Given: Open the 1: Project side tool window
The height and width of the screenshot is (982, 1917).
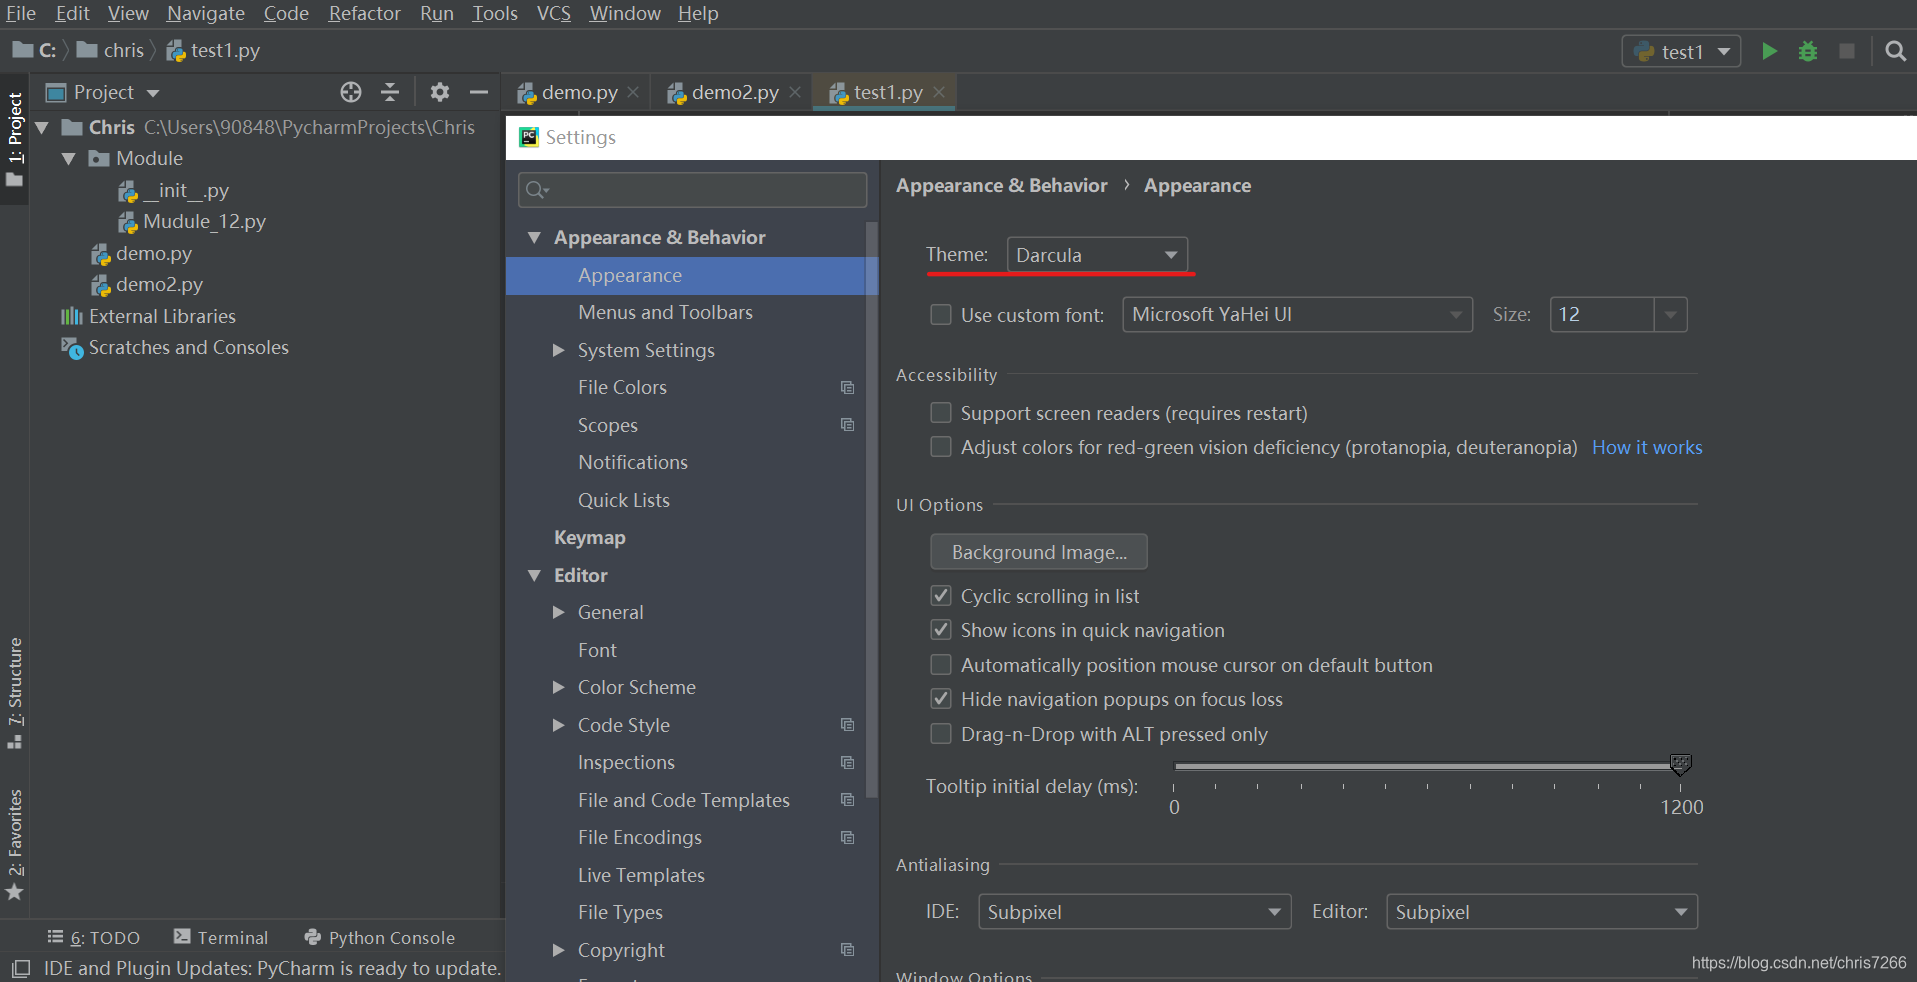Looking at the screenshot, I should 14,138.
